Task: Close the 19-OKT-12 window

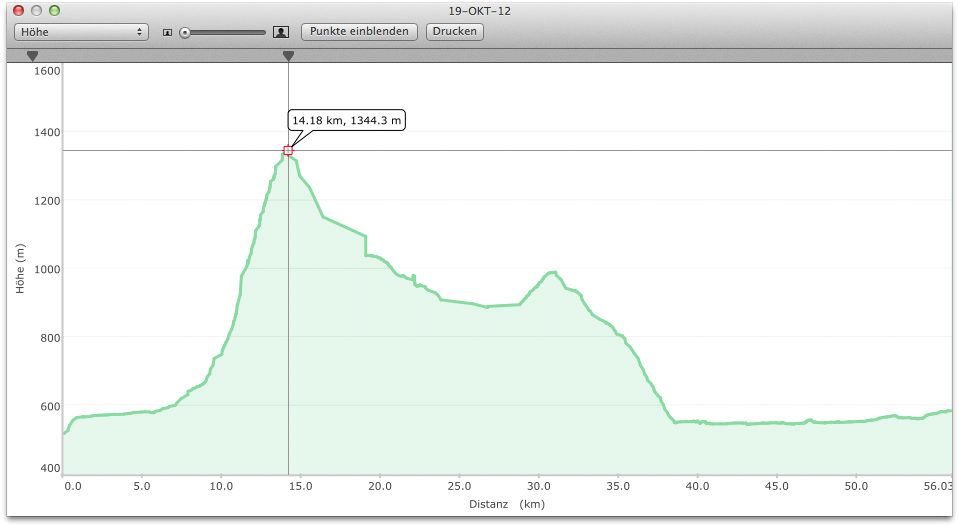Action: (18, 11)
